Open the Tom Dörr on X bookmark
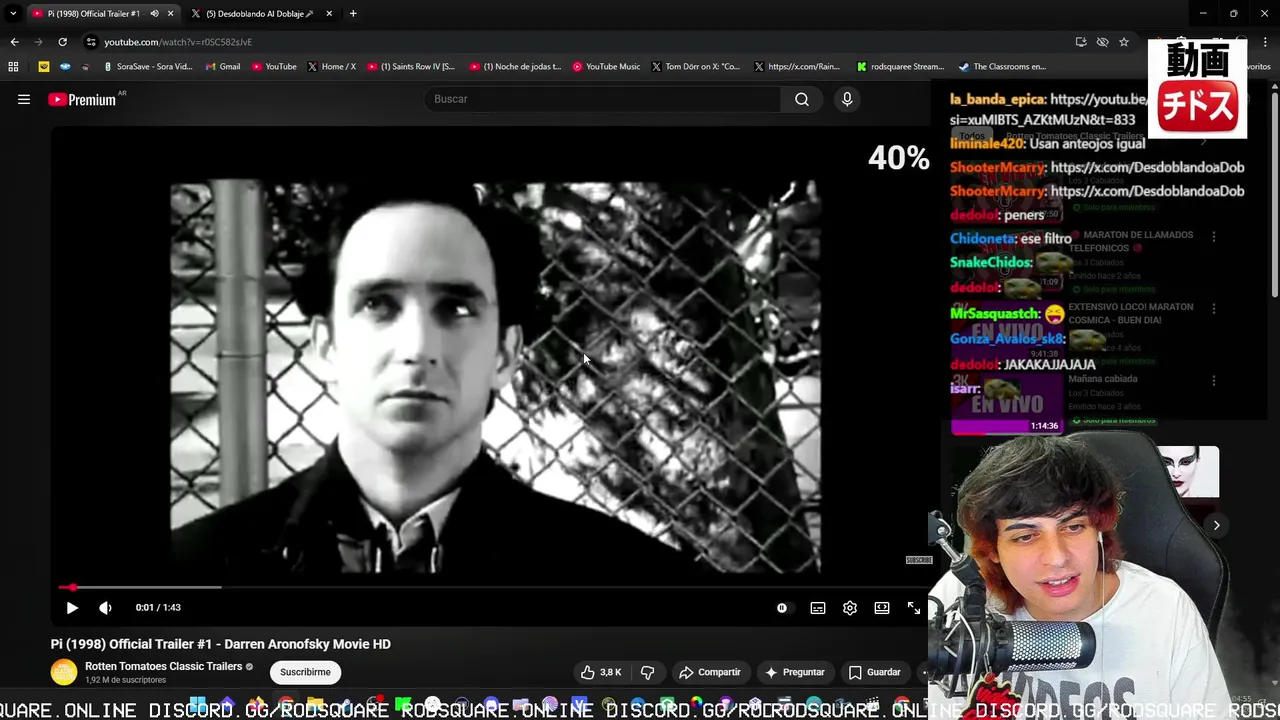Screen dimensions: 1280x720 (x=695, y=67)
